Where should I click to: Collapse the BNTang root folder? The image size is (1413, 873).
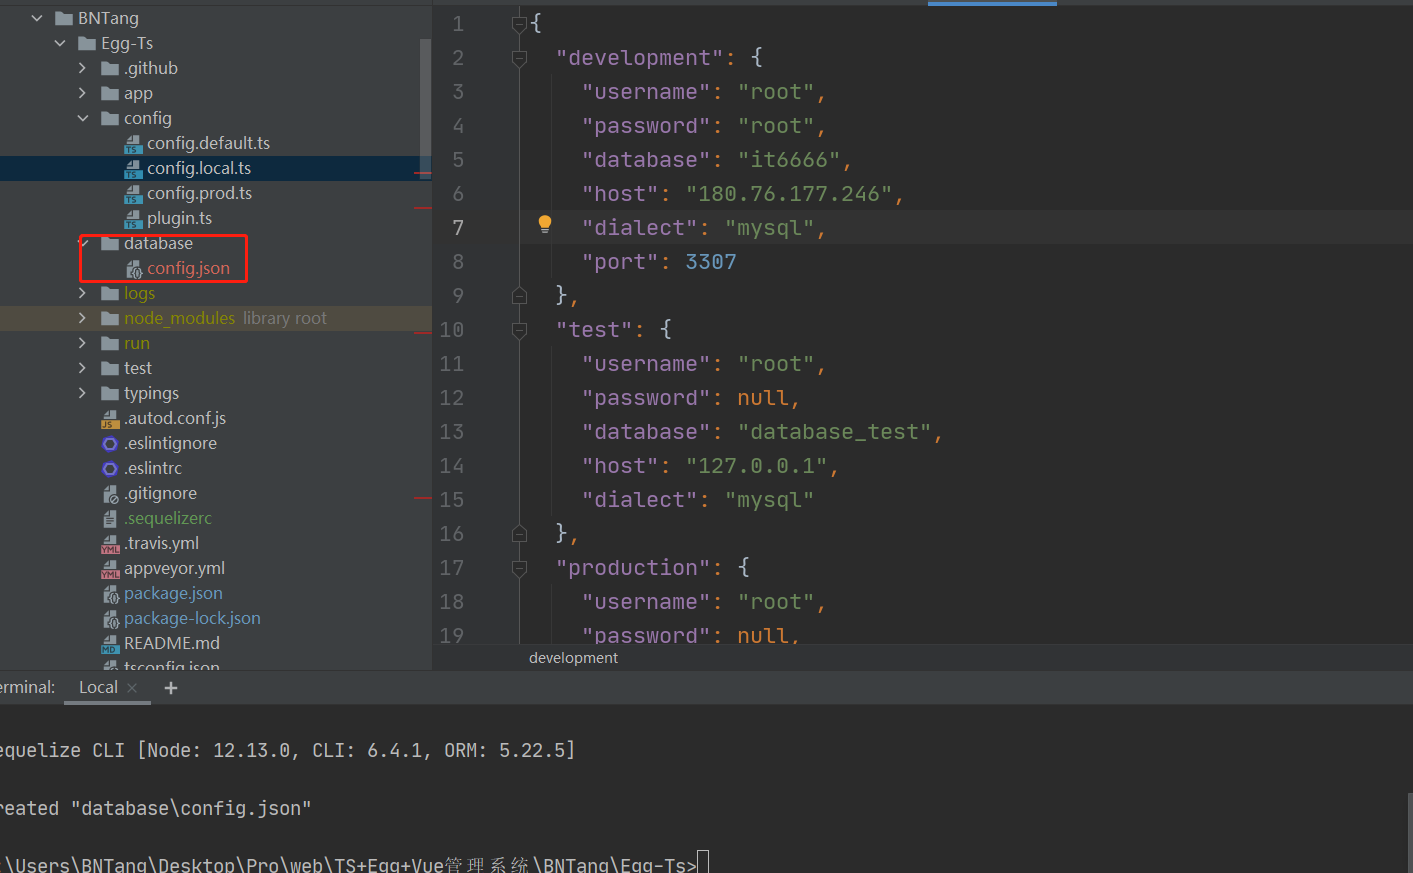(x=37, y=18)
